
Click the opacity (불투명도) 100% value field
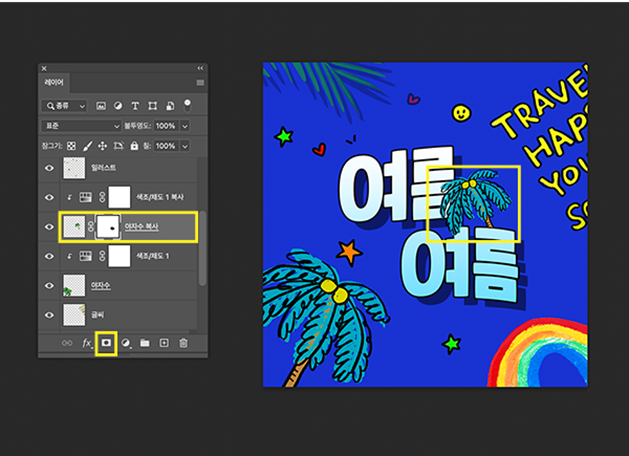click(166, 126)
